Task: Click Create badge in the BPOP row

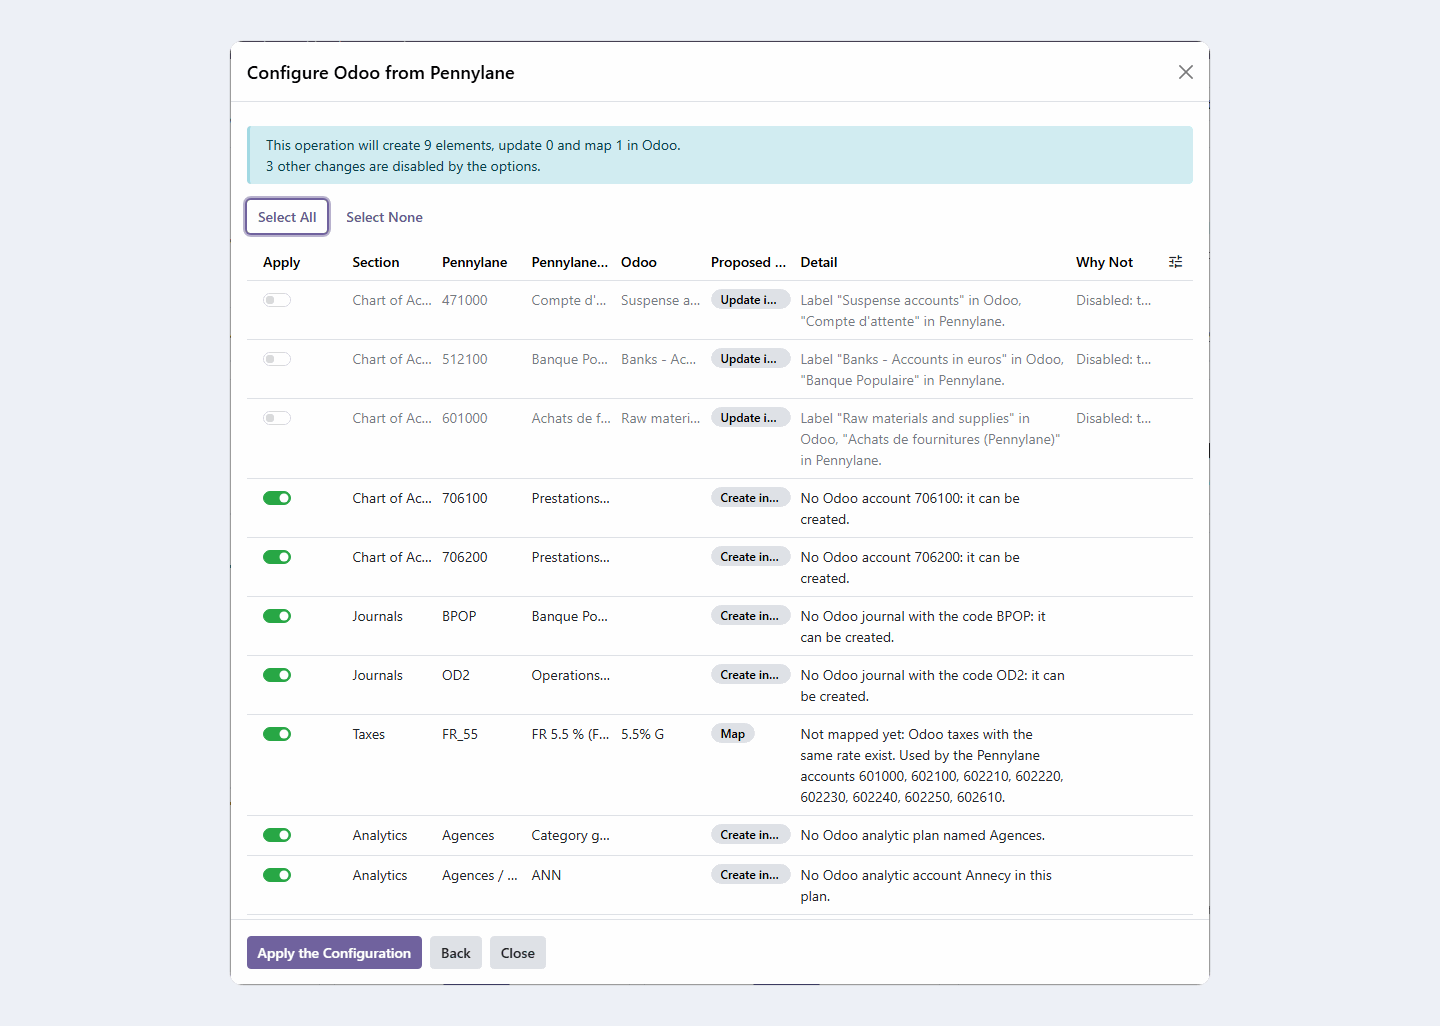Action: 750,616
